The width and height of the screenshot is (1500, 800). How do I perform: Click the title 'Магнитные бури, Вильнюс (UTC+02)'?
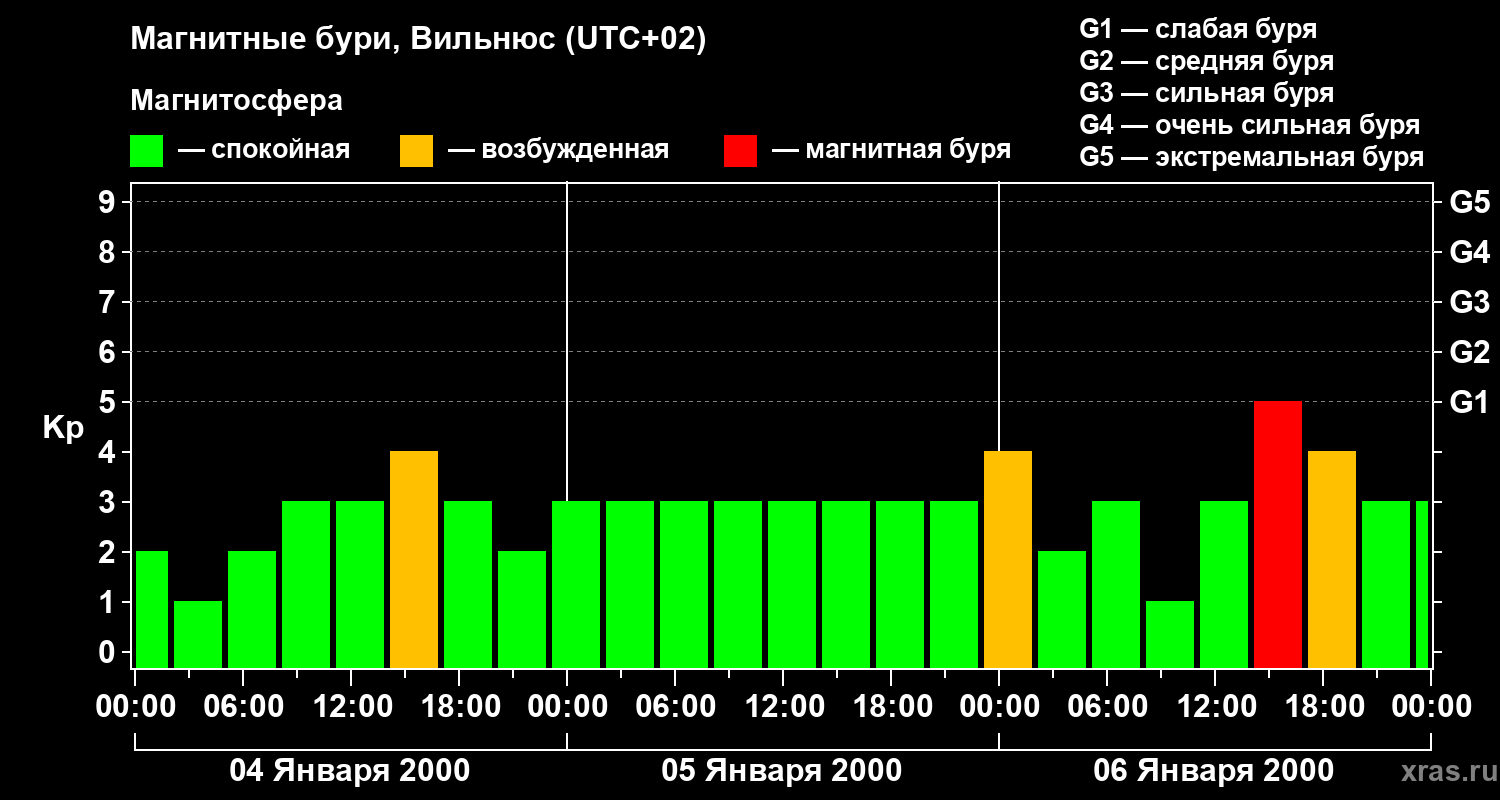(418, 41)
